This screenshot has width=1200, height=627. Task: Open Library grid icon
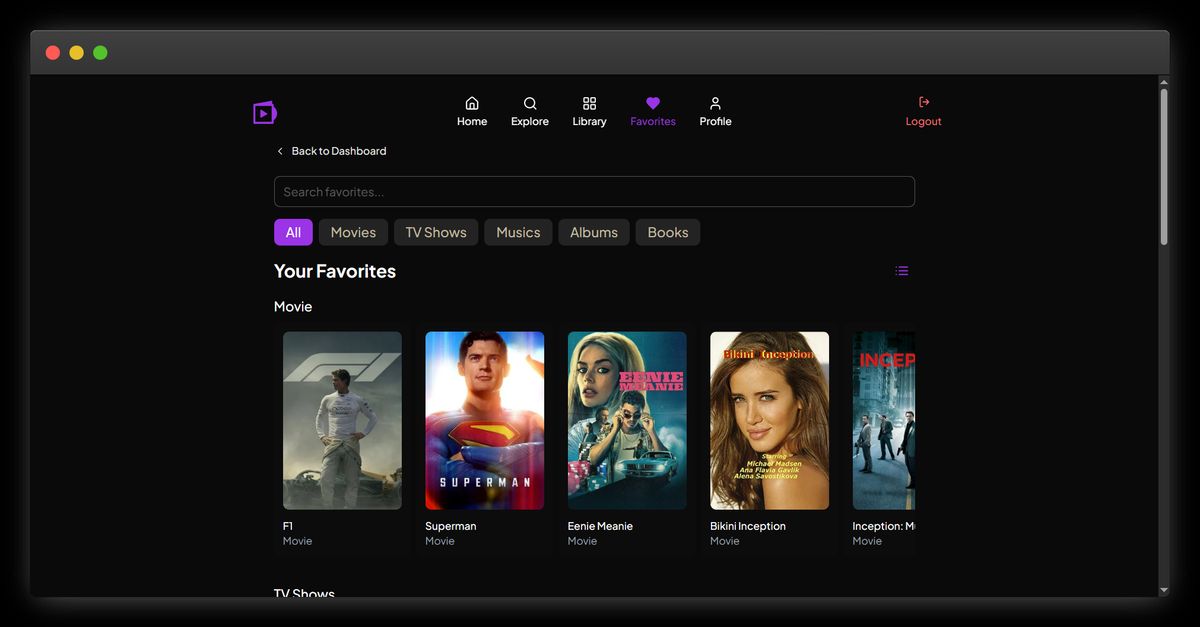tap(589, 103)
